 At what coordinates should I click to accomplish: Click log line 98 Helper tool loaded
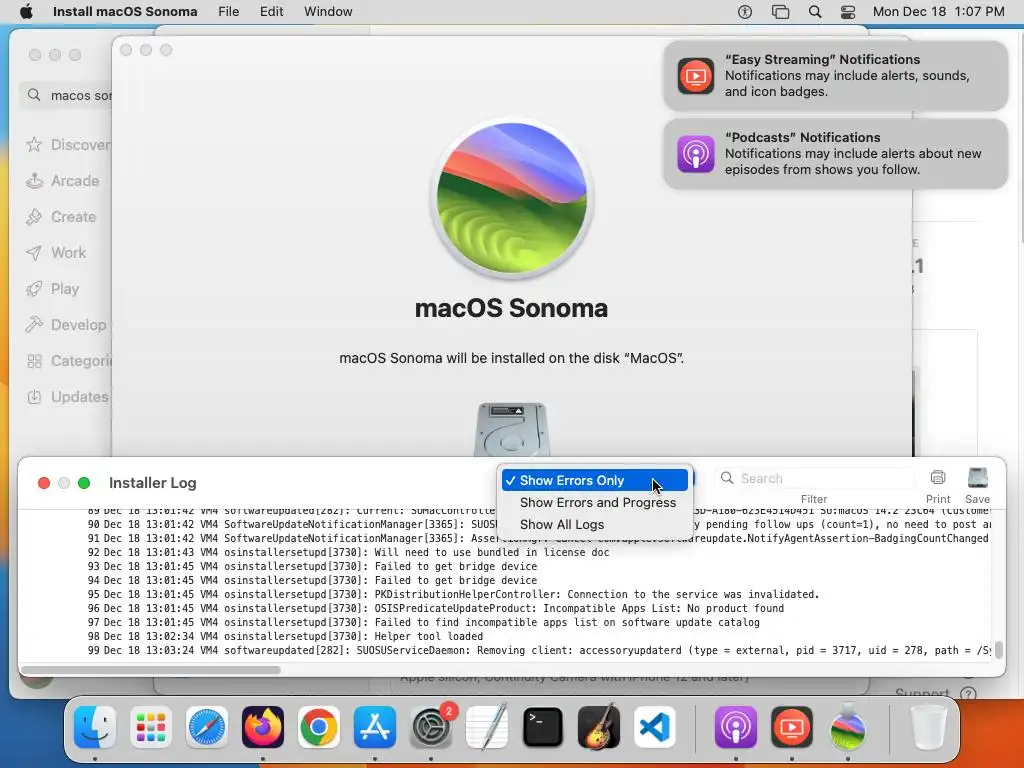[285, 636]
